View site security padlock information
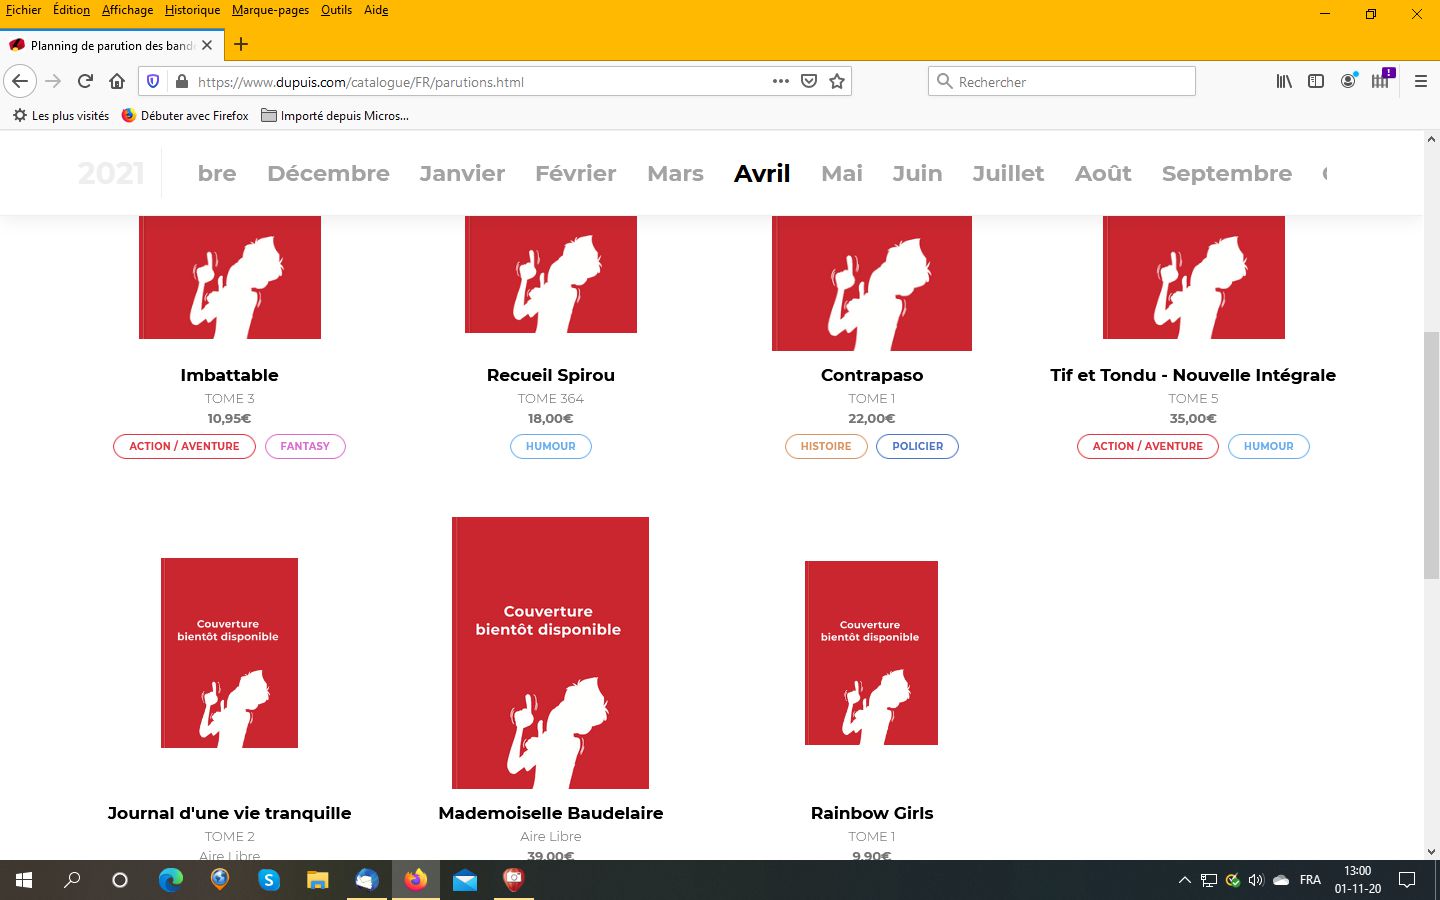Viewport: 1440px width, 900px height. [181, 81]
